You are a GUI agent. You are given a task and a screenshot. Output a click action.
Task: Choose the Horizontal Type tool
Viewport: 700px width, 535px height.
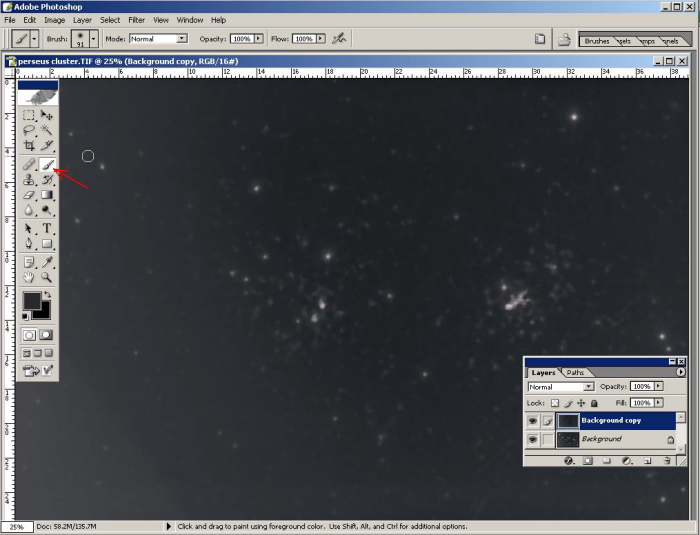[47, 229]
